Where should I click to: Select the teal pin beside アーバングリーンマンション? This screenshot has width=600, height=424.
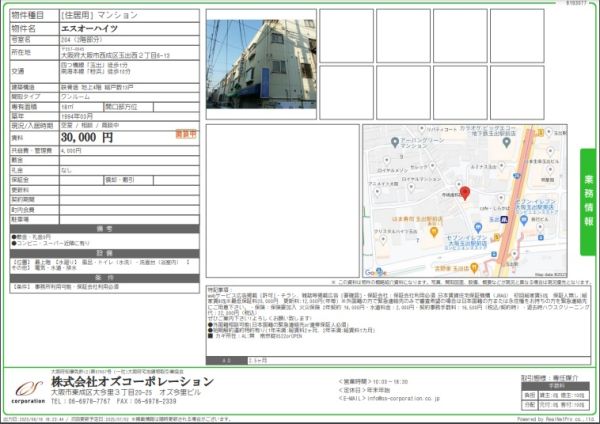[x=395, y=142]
